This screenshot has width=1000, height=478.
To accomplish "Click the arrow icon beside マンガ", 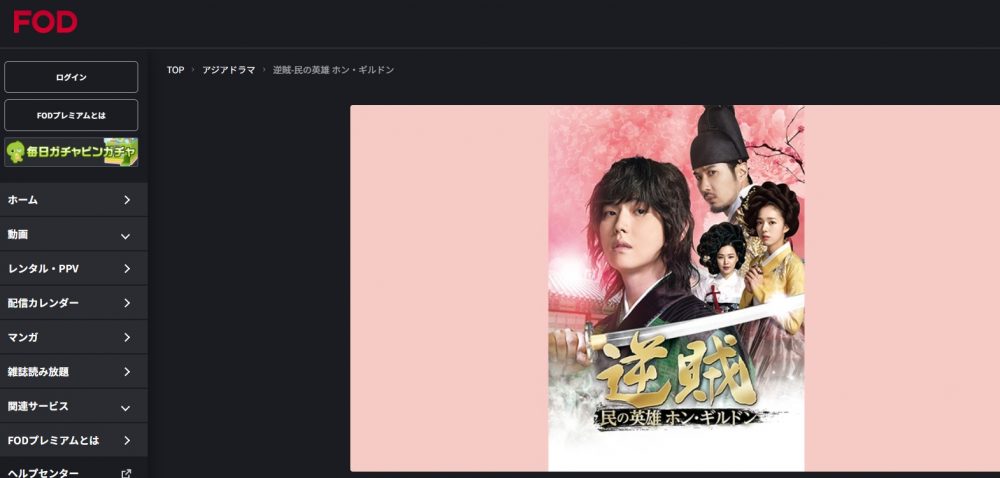I will click(x=127, y=338).
